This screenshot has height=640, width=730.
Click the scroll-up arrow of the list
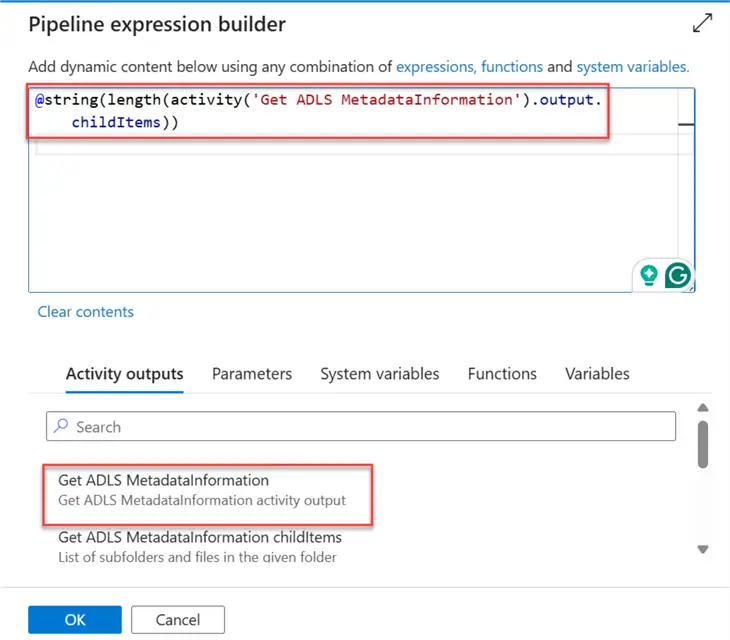(703, 408)
